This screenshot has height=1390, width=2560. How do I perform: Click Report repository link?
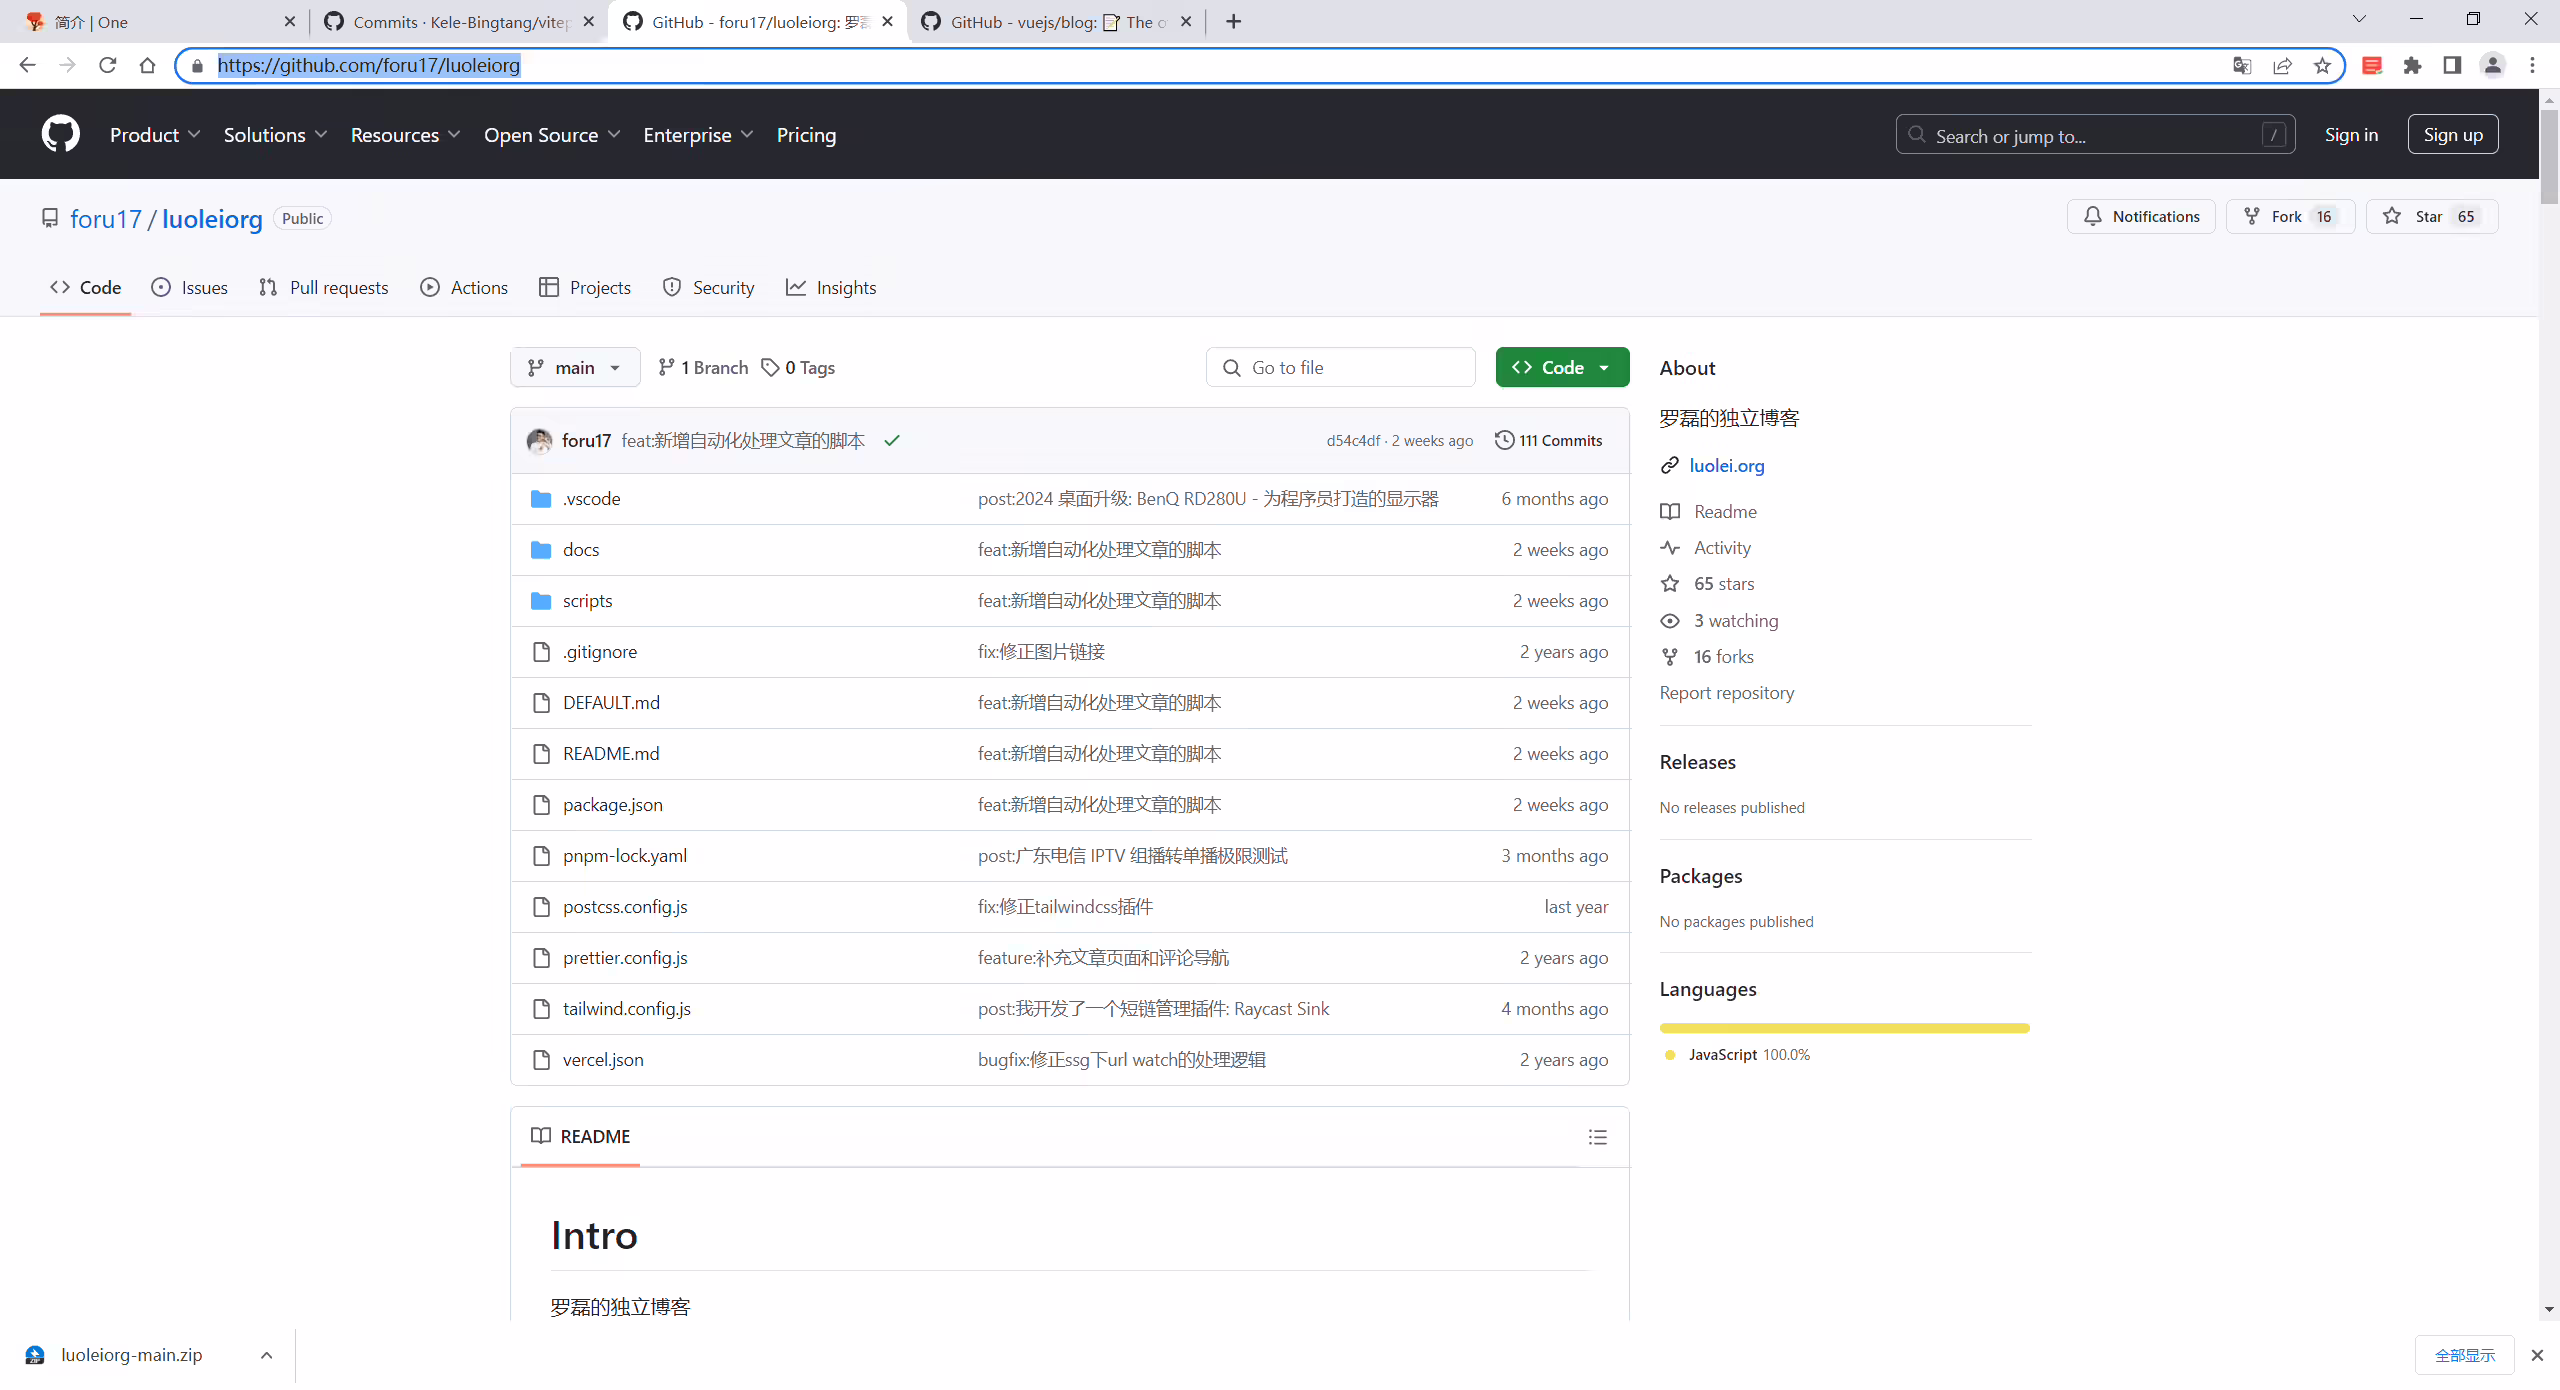1726,692
